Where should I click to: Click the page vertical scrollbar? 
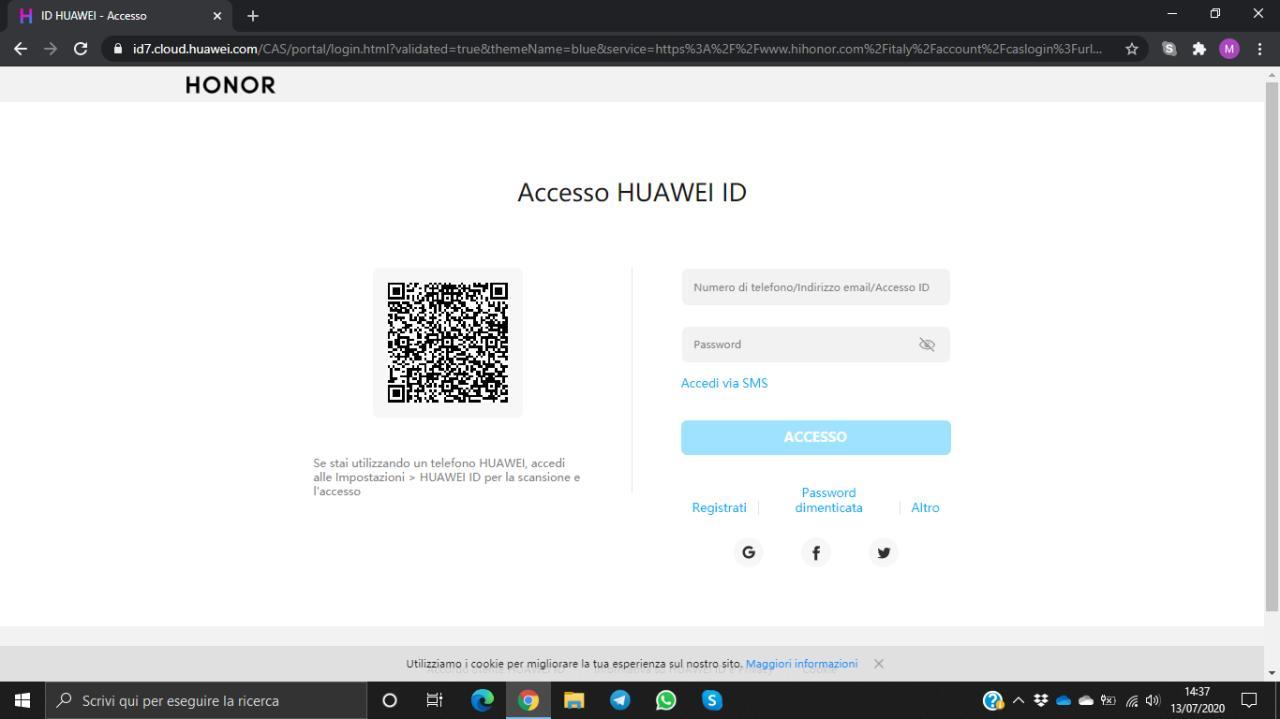tap(1271, 340)
